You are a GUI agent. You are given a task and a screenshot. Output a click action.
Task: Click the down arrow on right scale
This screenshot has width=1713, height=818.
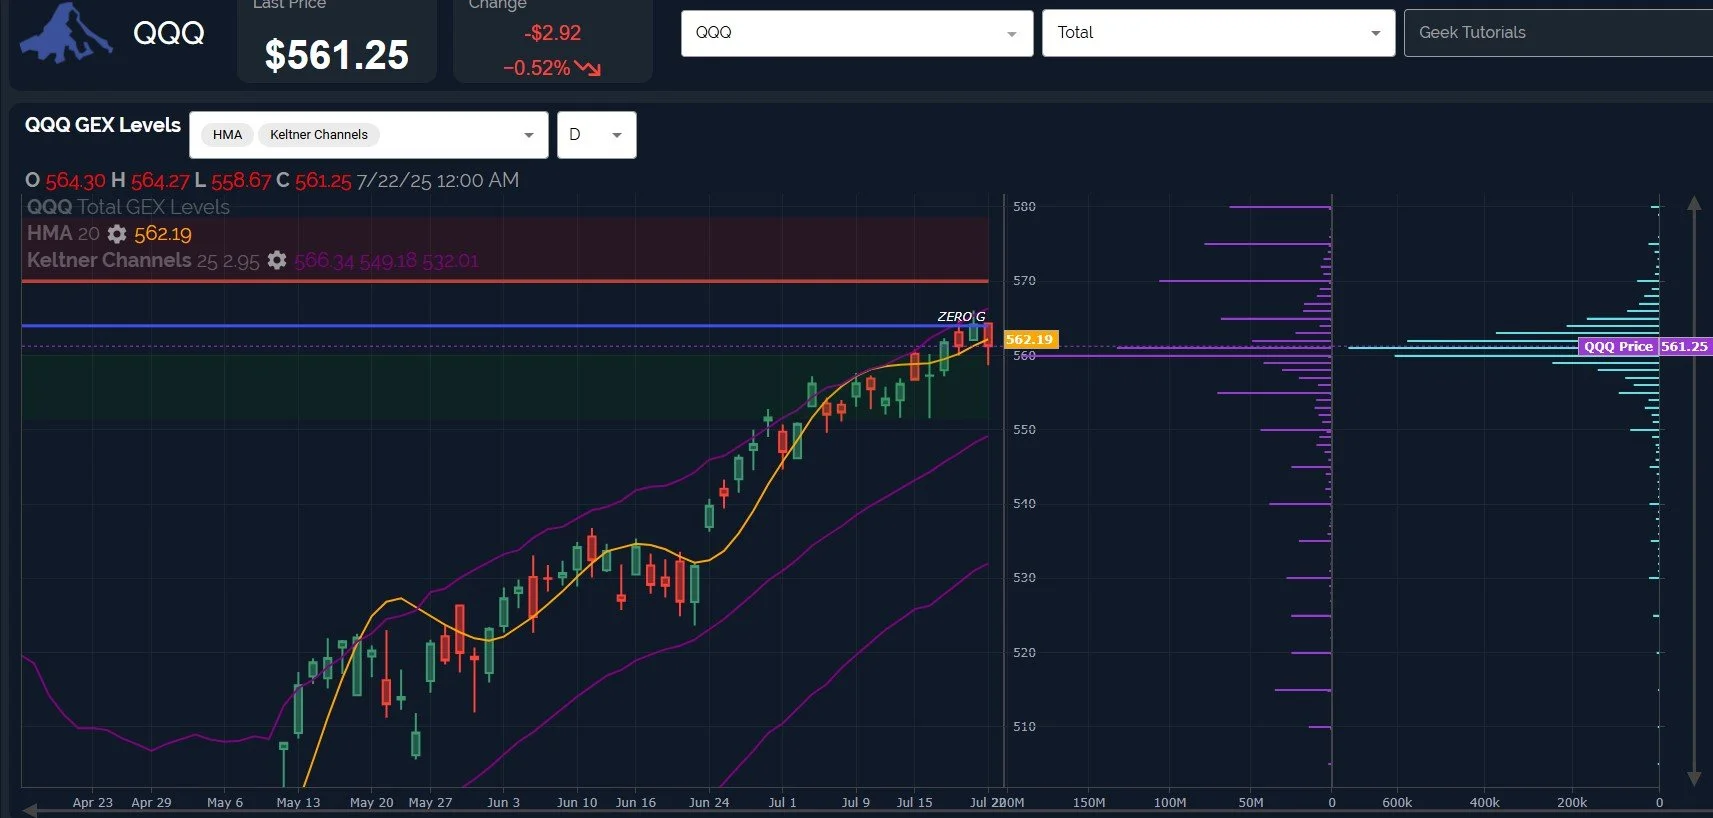click(1694, 777)
